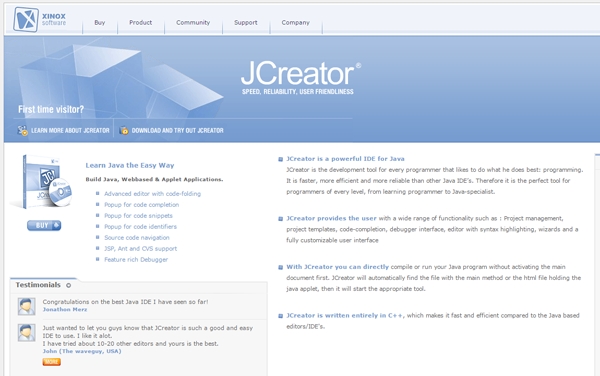Click bullet icon beside Source code navigation
The width and height of the screenshot is (600, 376).
click(98, 237)
